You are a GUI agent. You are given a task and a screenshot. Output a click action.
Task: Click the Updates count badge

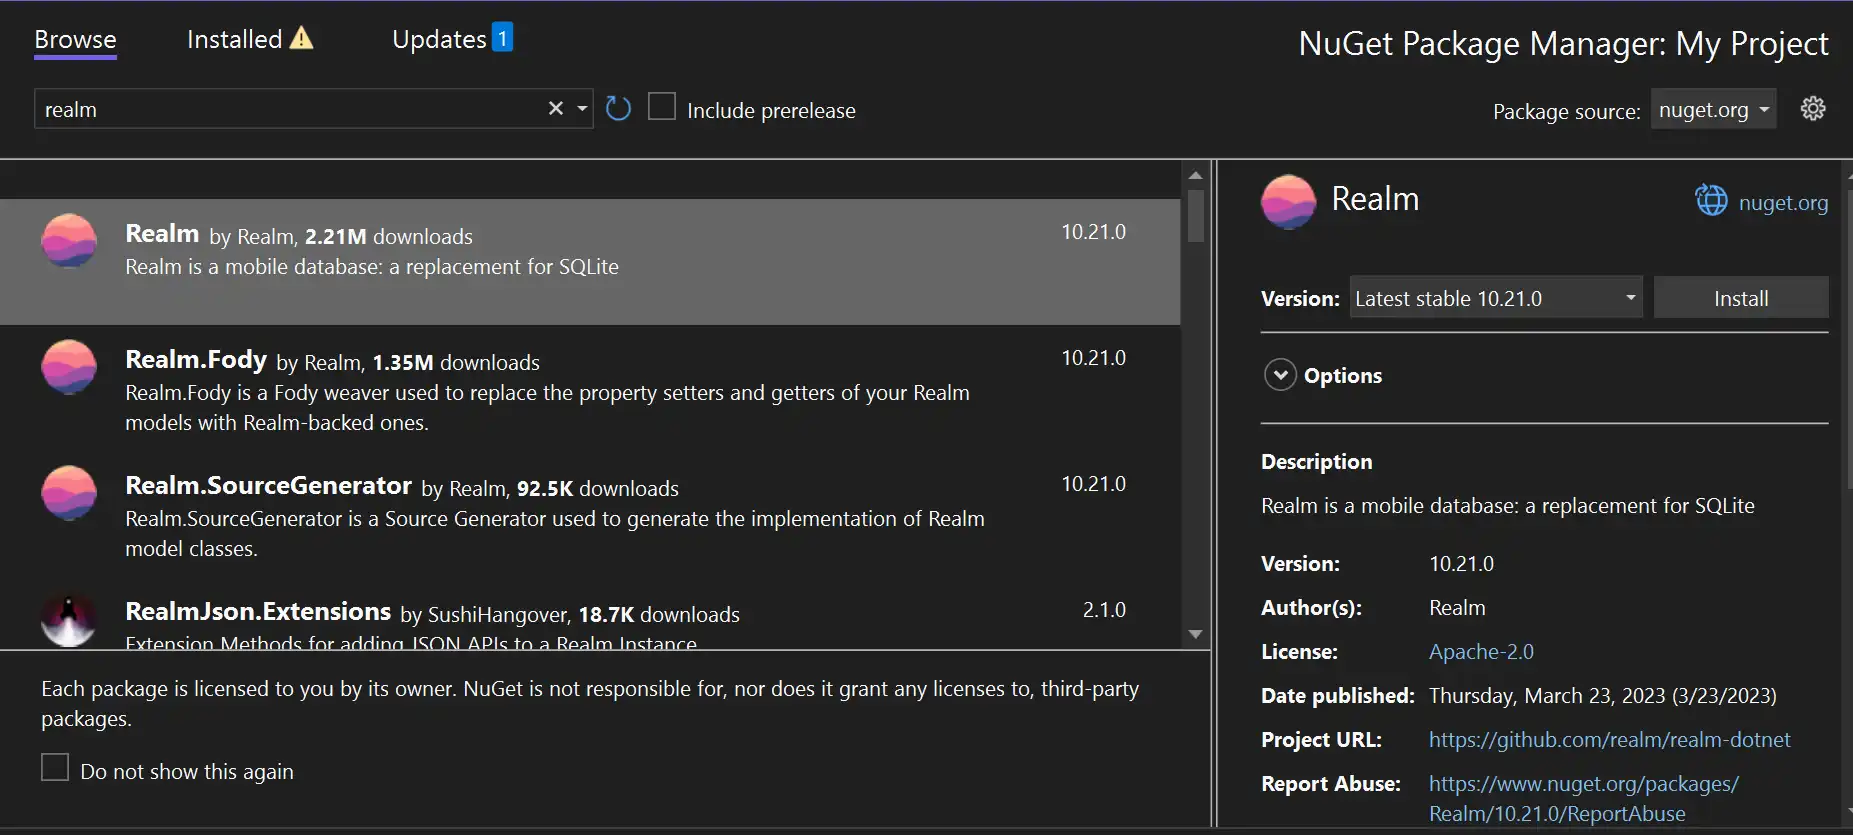503,38
